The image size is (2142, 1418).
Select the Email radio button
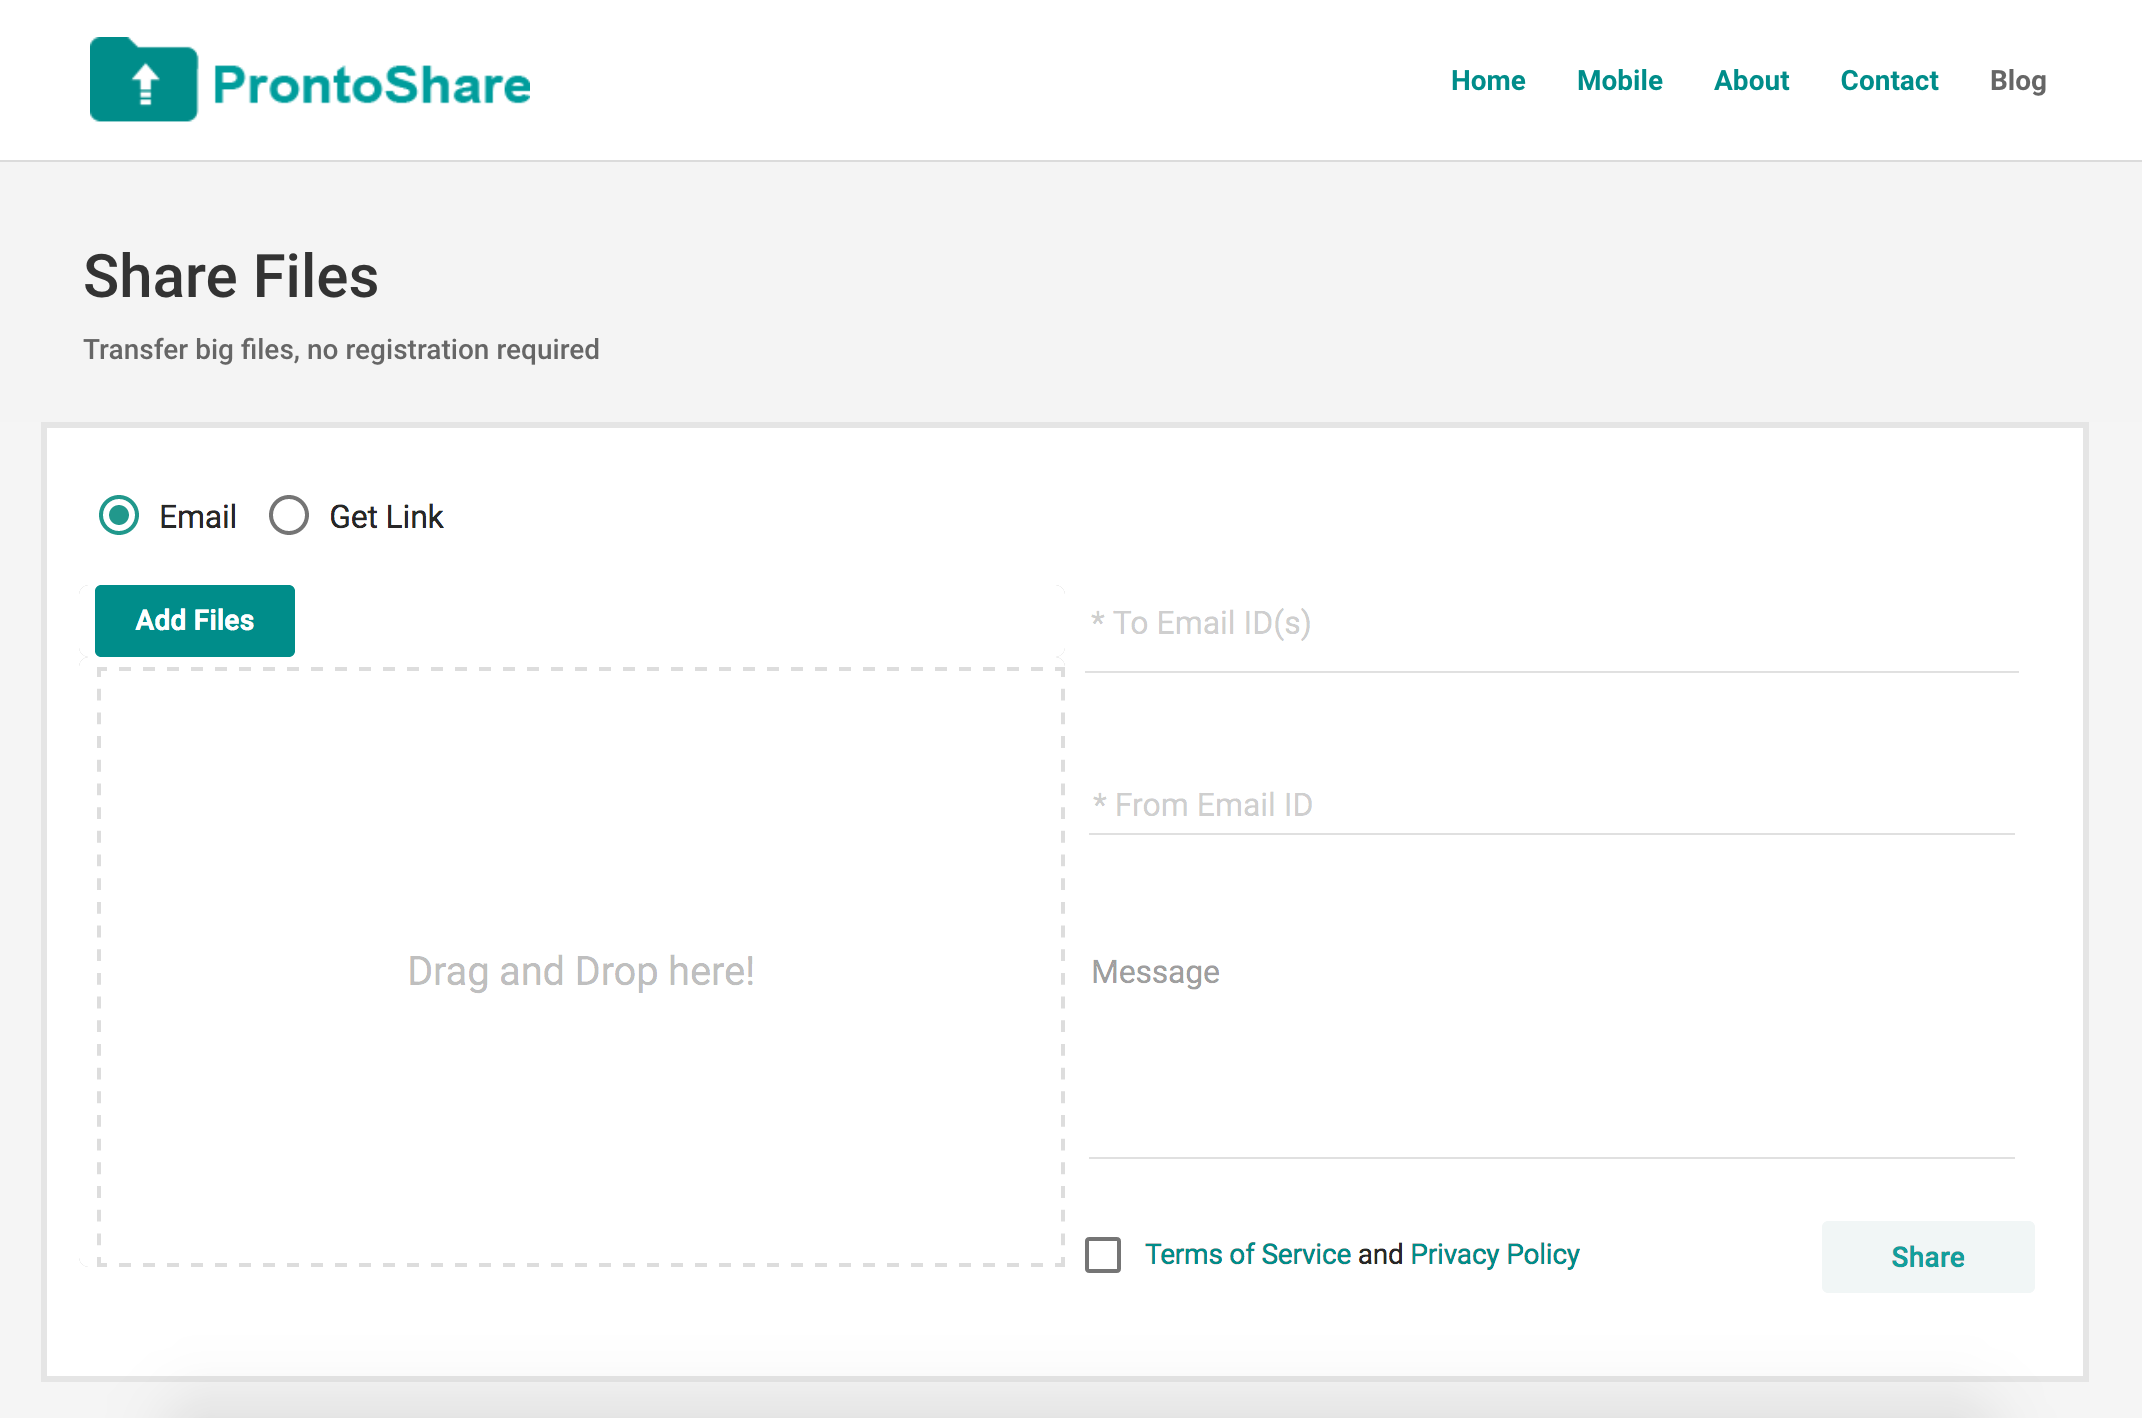click(x=119, y=515)
